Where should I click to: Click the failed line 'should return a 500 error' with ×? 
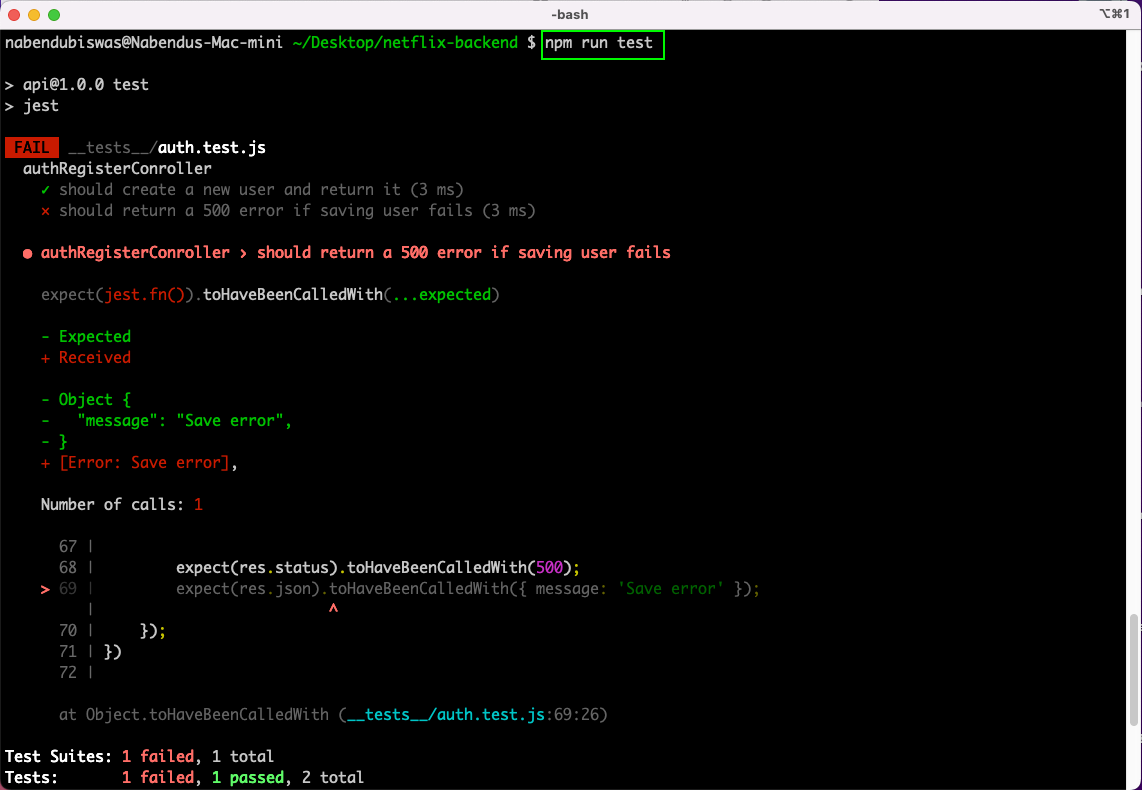click(x=288, y=211)
